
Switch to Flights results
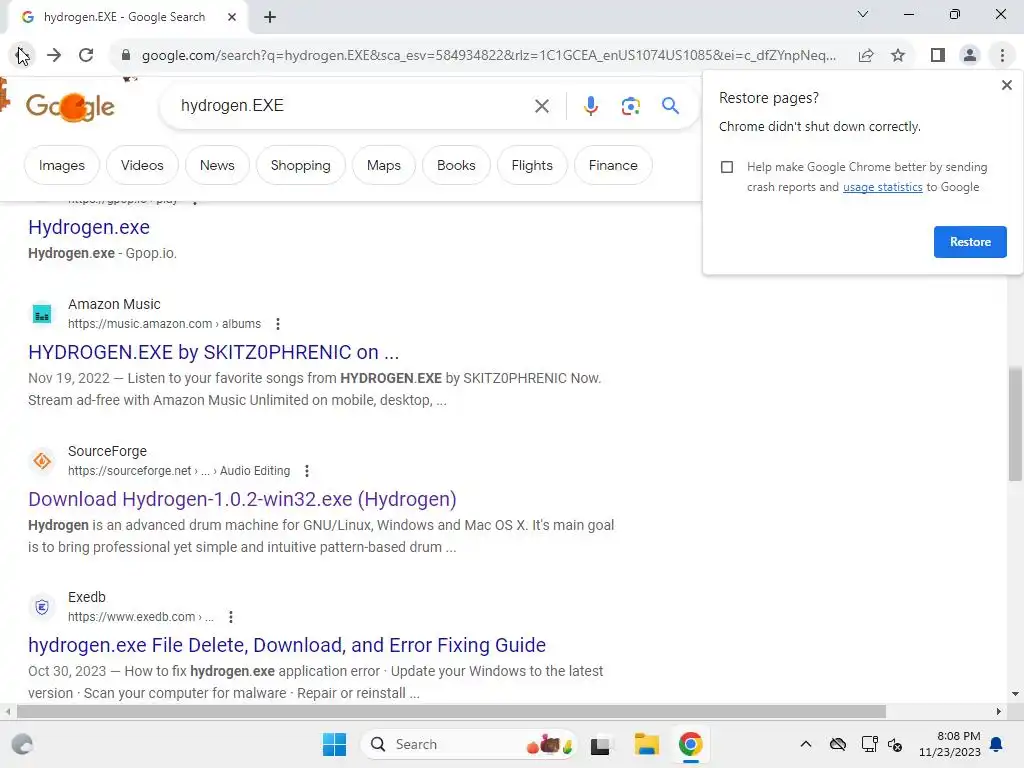[532, 166]
